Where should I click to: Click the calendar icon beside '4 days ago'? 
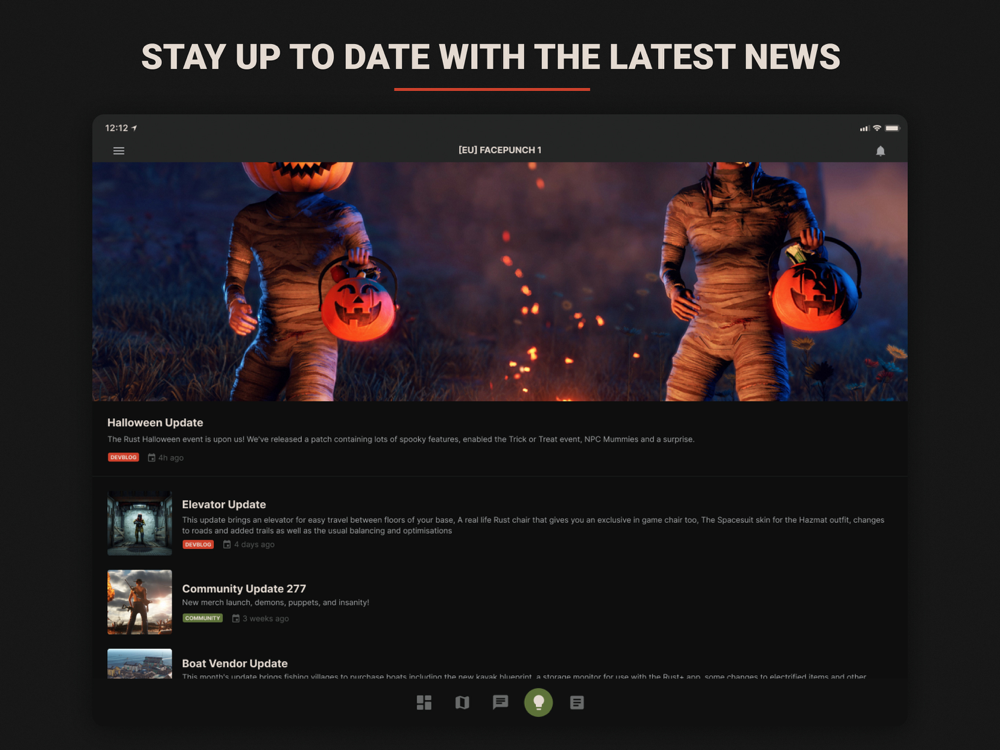click(x=226, y=544)
